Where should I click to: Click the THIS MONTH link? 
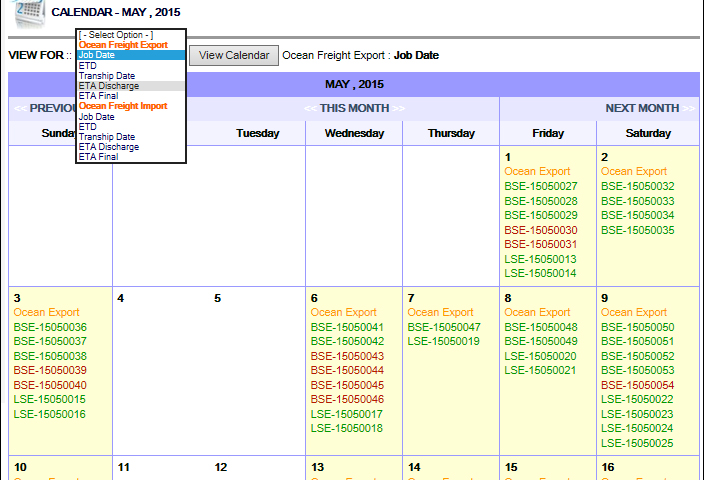354,108
